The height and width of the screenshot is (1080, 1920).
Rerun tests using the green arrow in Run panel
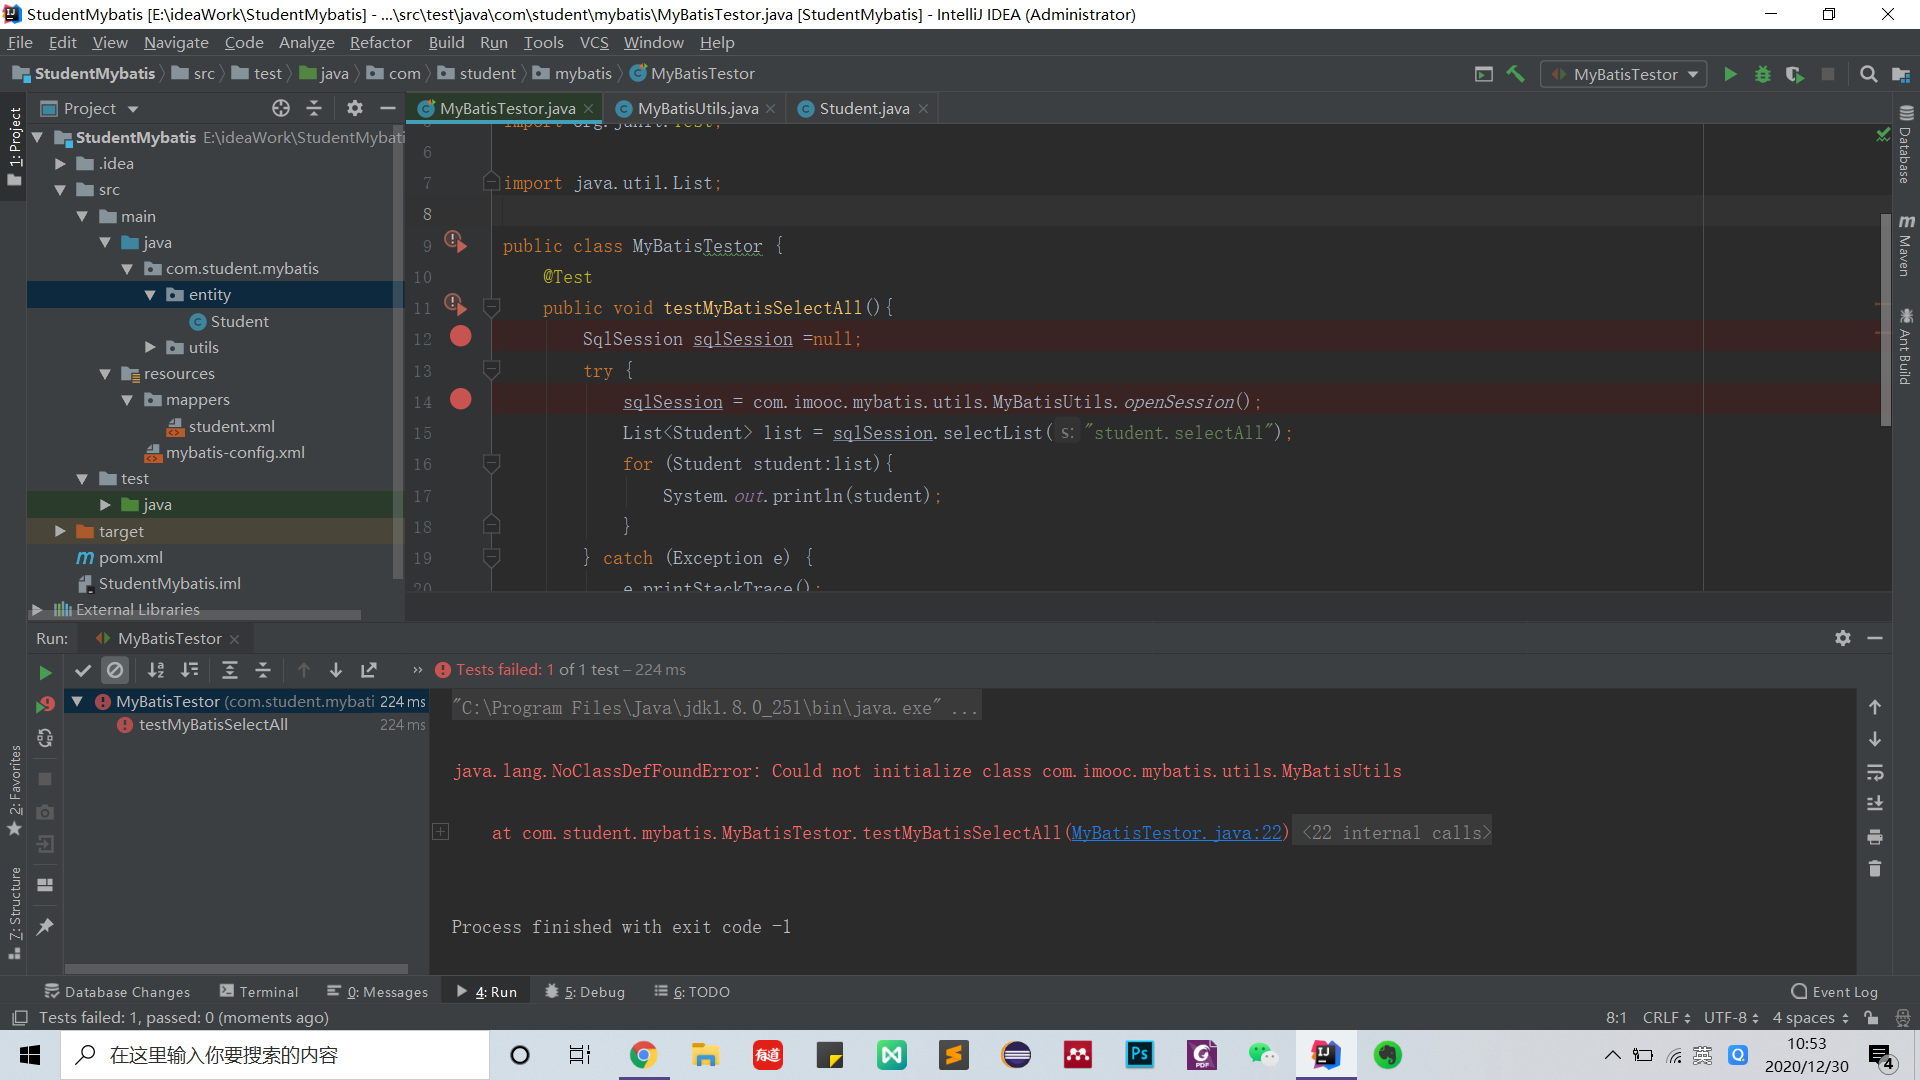[x=45, y=672]
